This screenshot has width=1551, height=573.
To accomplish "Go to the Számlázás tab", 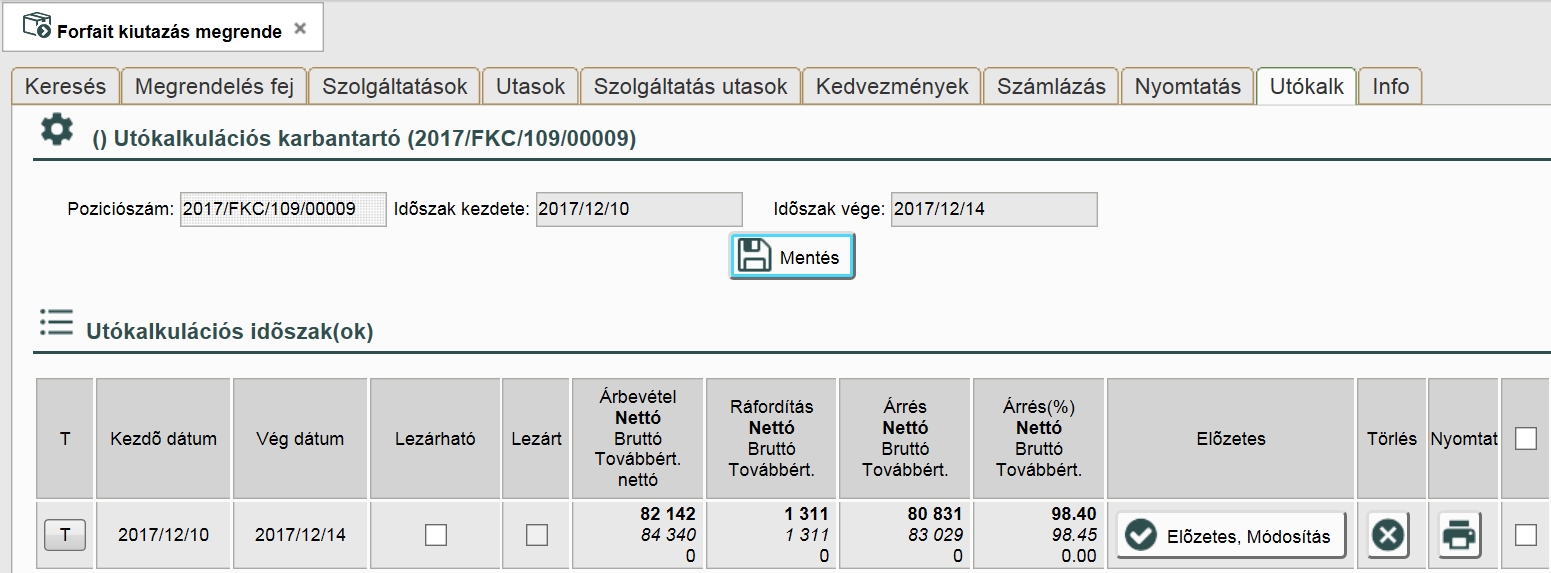I will coord(1051,87).
